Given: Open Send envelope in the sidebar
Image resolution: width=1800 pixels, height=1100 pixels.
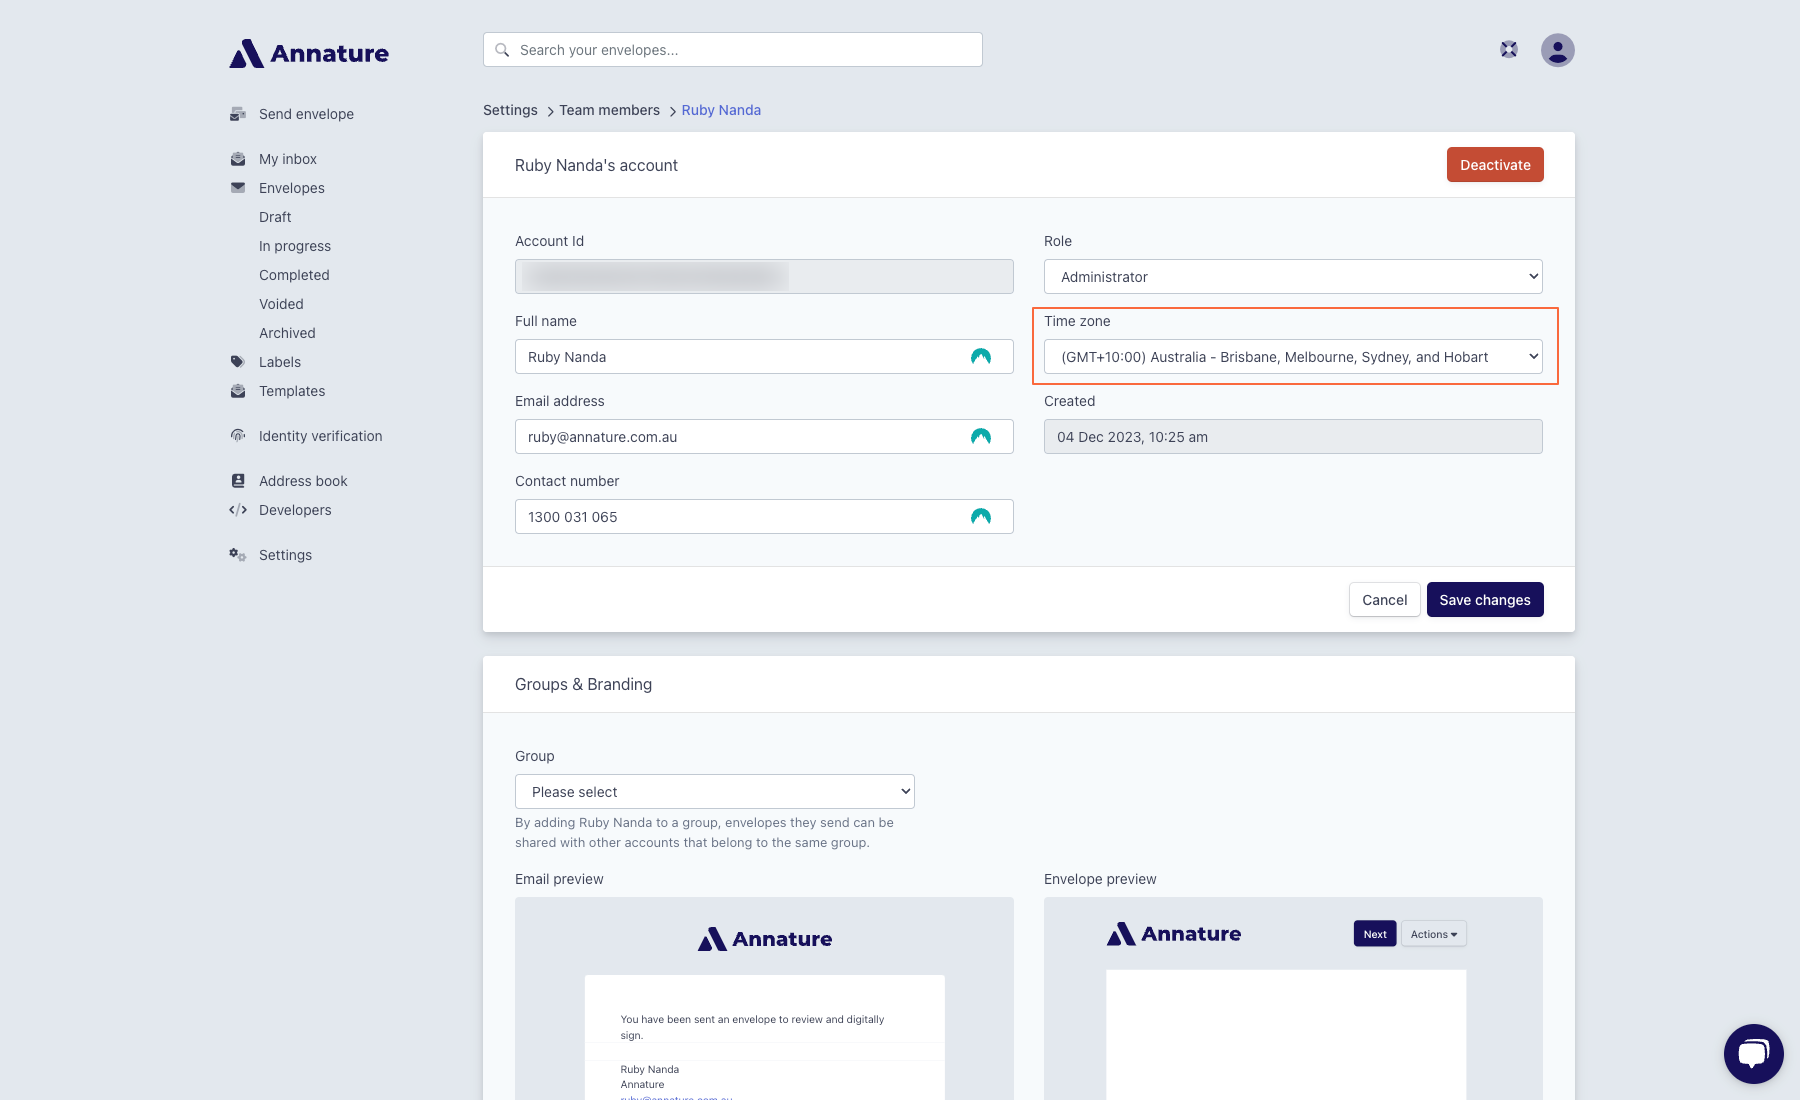Looking at the screenshot, I should click(306, 114).
